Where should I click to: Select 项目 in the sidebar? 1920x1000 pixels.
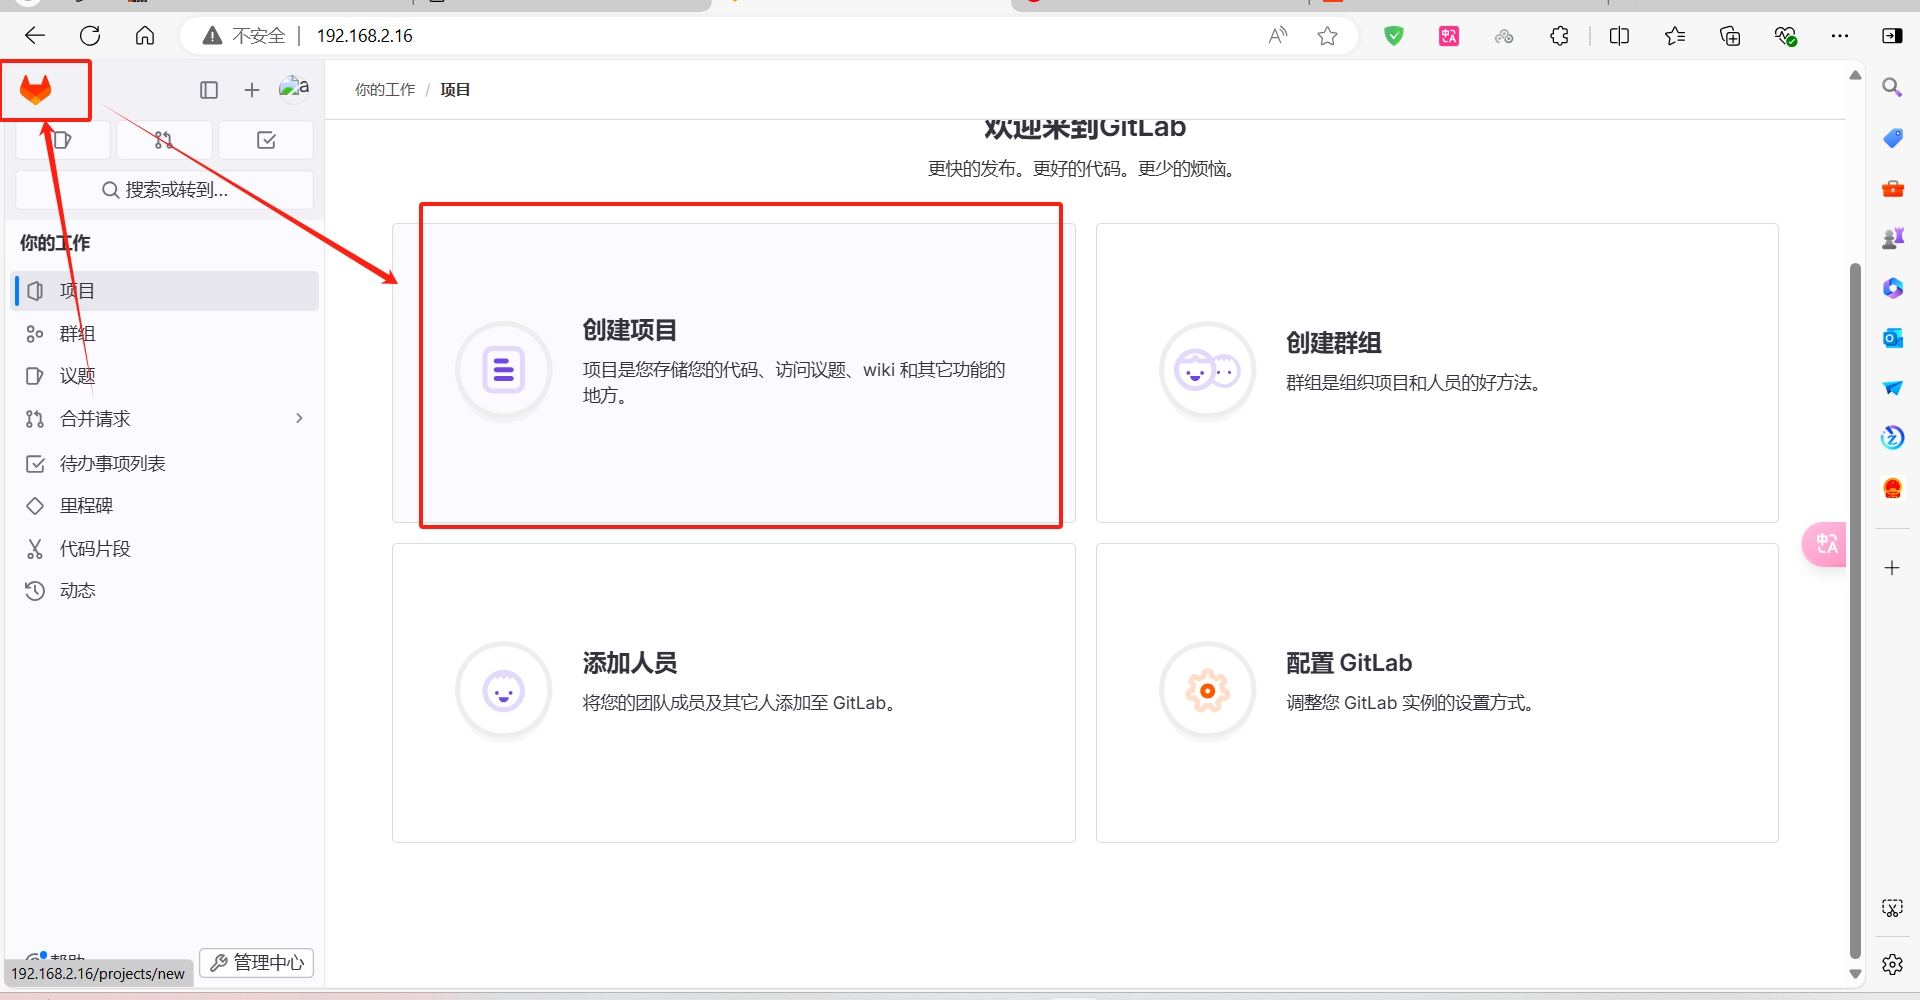(166, 291)
